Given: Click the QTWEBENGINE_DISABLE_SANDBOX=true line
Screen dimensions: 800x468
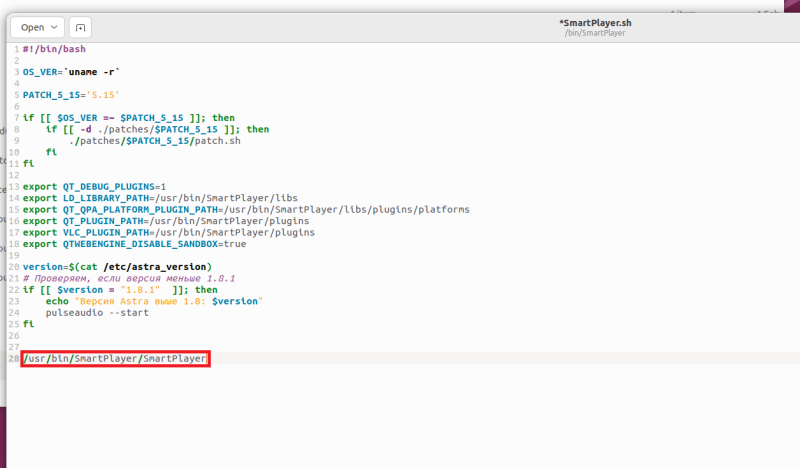Looking at the screenshot, I should click(x=134, y=244).
